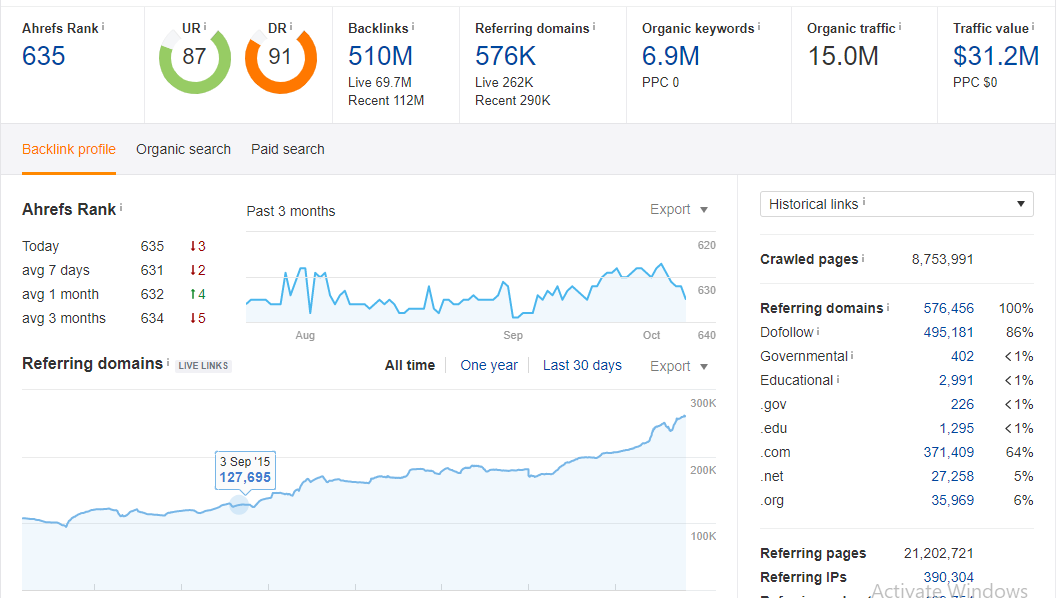Switch to the Paid search tab
Viewport: 1058px width, 598px height.
point(287,148)
